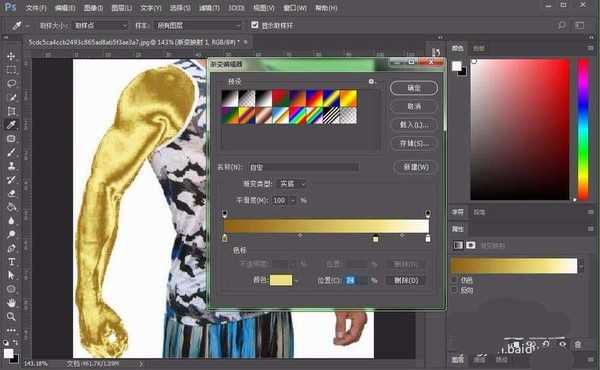Select the Hand tool
Viewport: 600px width, 370px height.
[x=11, y=303]
